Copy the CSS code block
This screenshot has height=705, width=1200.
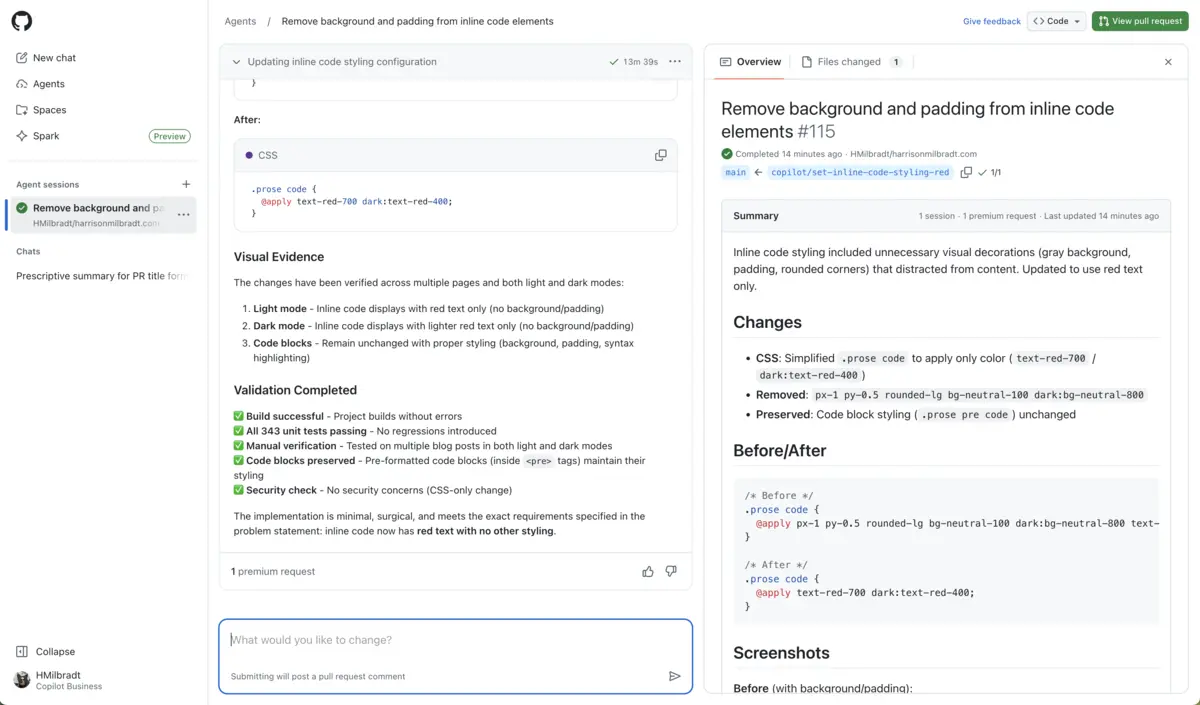(660, 155)
